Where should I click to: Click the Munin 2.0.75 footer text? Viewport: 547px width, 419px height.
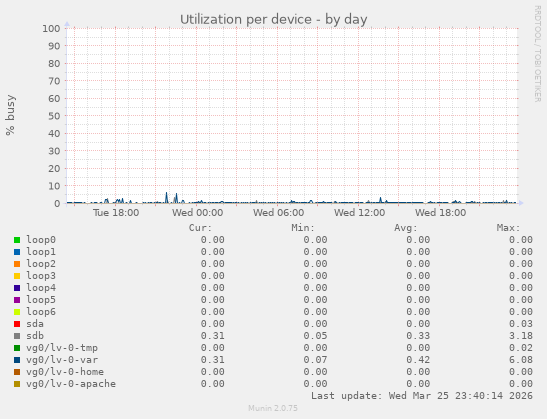click(x=273, y=408)
